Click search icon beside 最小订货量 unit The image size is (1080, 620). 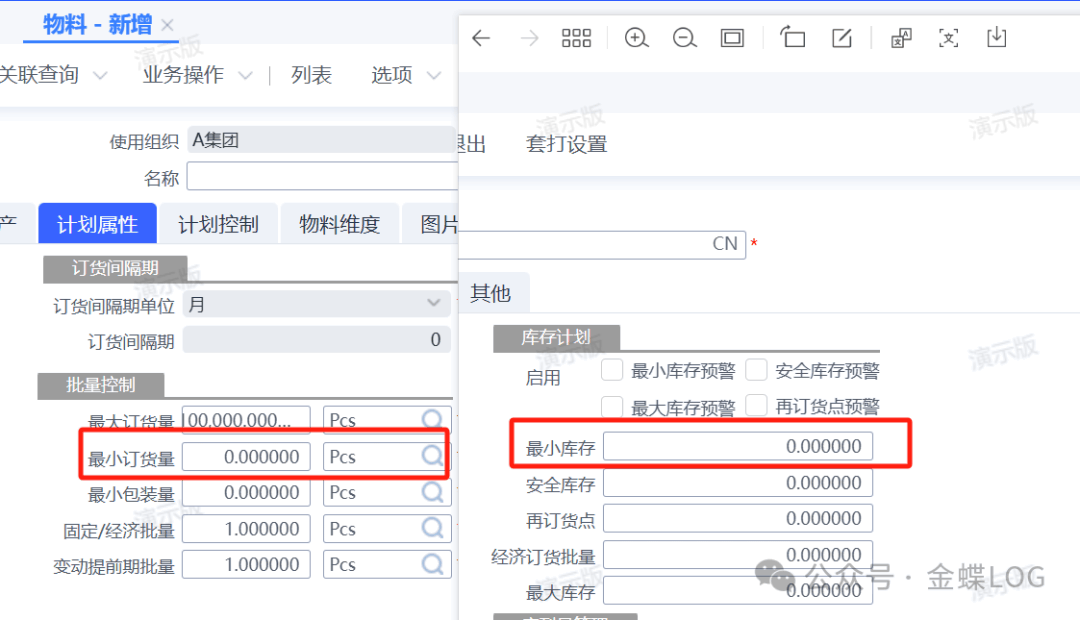point(432,456)
